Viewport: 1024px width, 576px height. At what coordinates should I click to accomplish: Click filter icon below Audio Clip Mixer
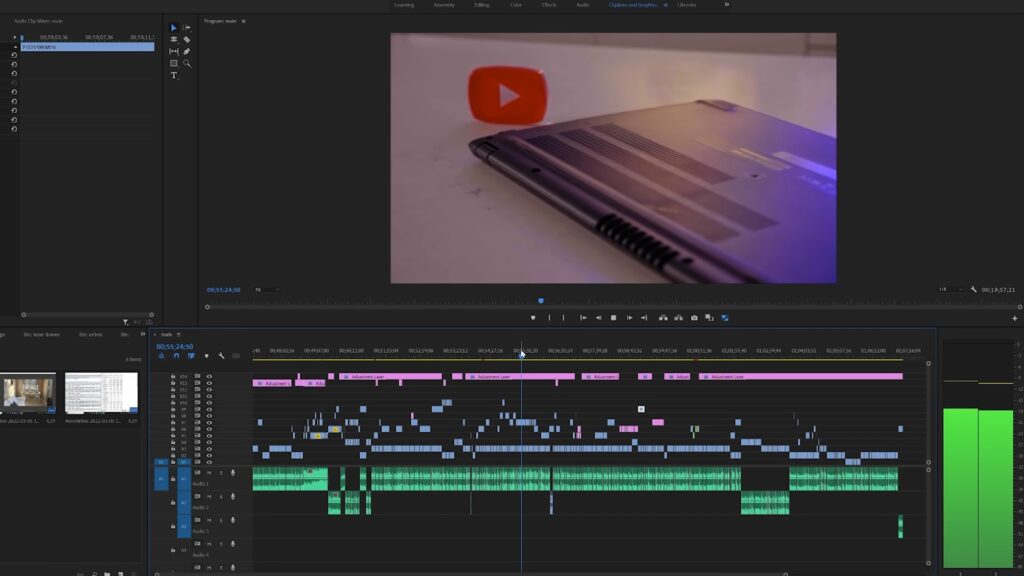click(x=125, y=322)
